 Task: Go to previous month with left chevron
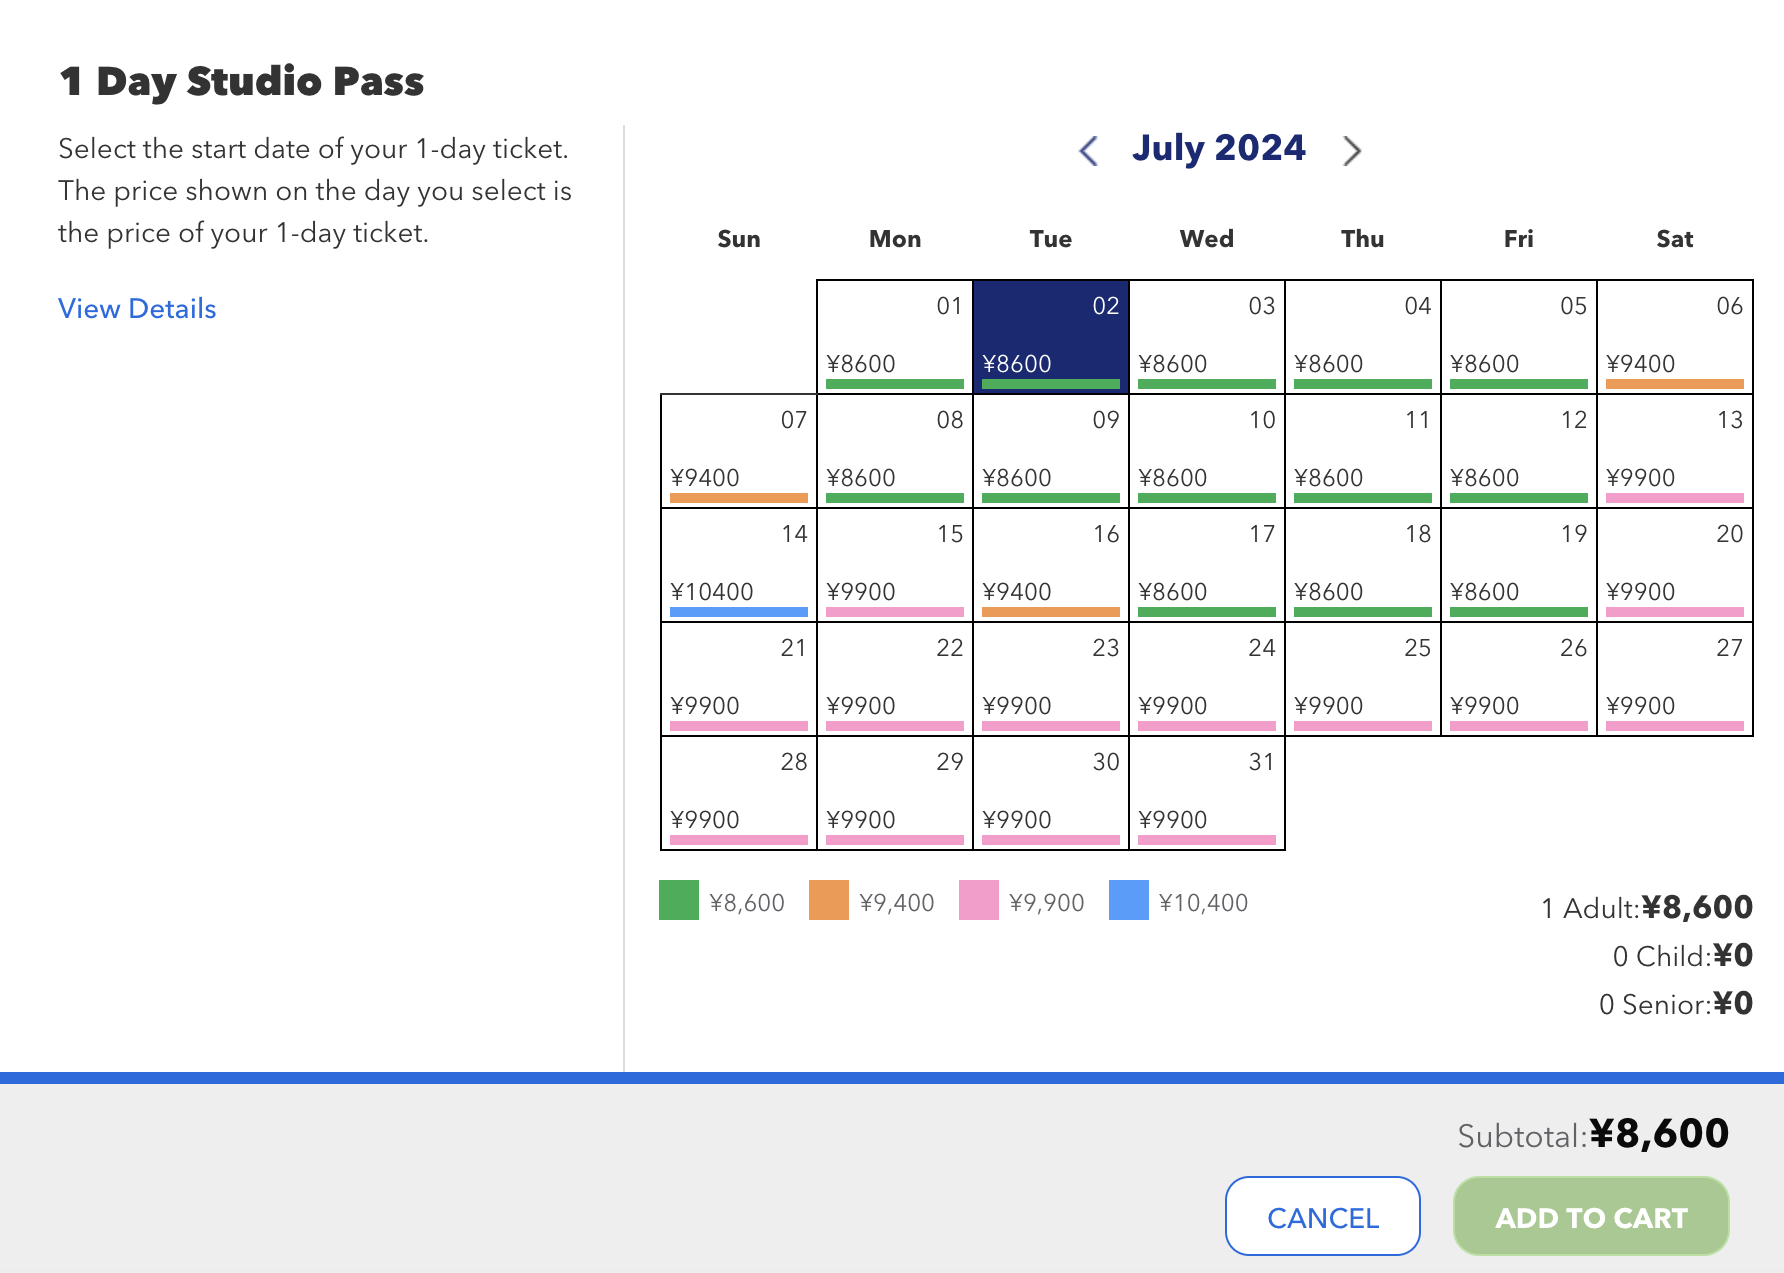point(1089,151)
